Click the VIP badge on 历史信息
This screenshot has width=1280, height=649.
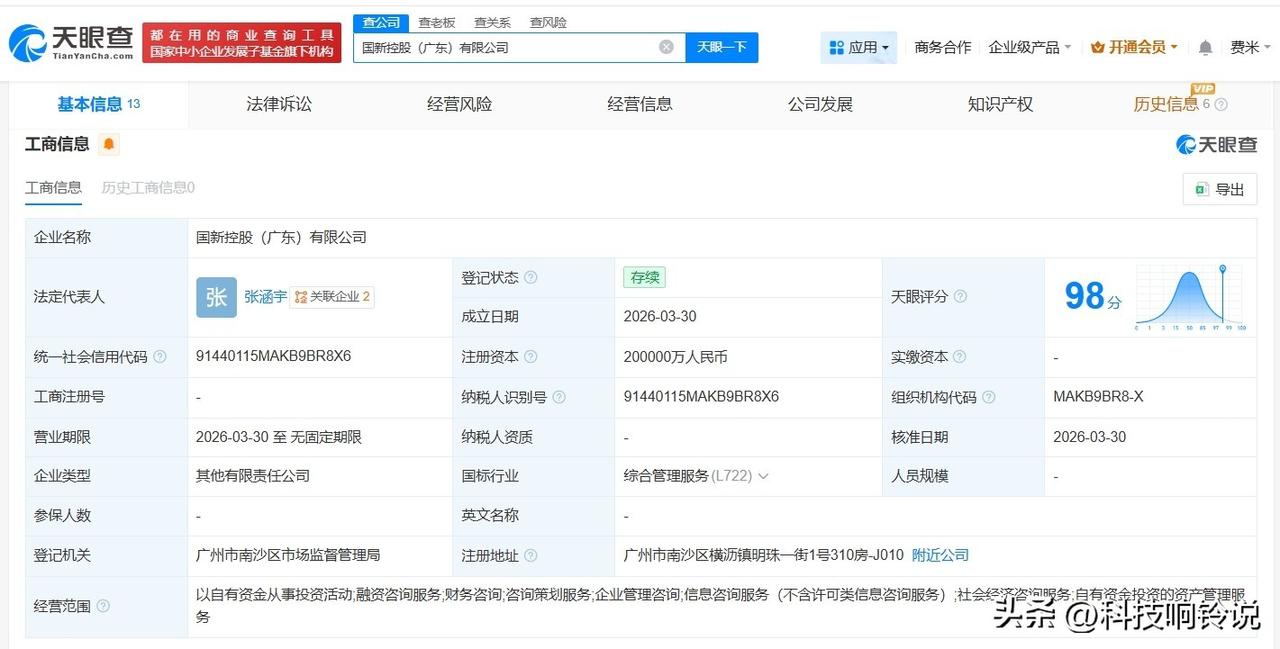coord(1204,91)
